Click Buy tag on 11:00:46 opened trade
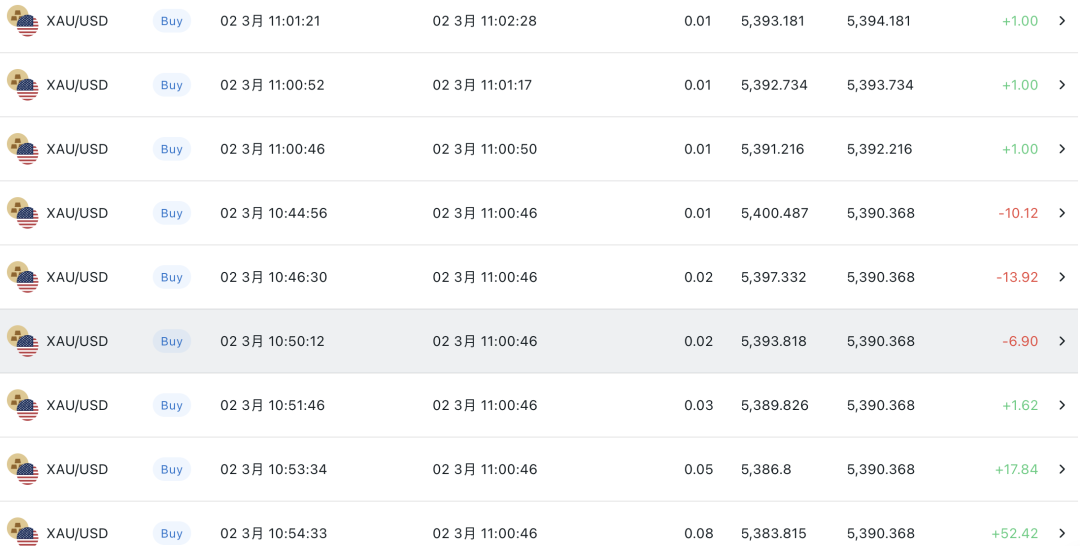This screenshot has height=546, width=1080. (172, 149)
